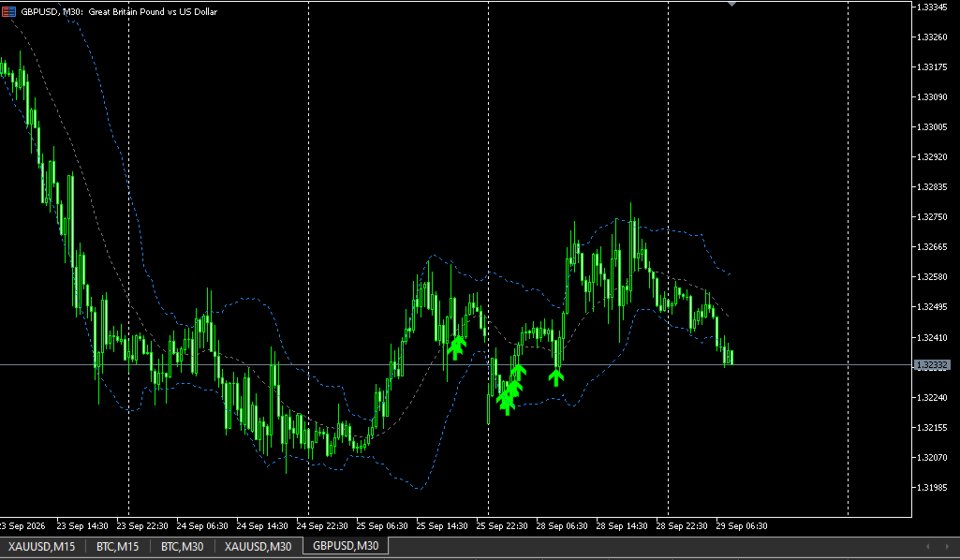The height and width of the screenshot is (560, 960).
Task: Open the XAUUSD,M30 chart tab
Action: tap(258, 546)
